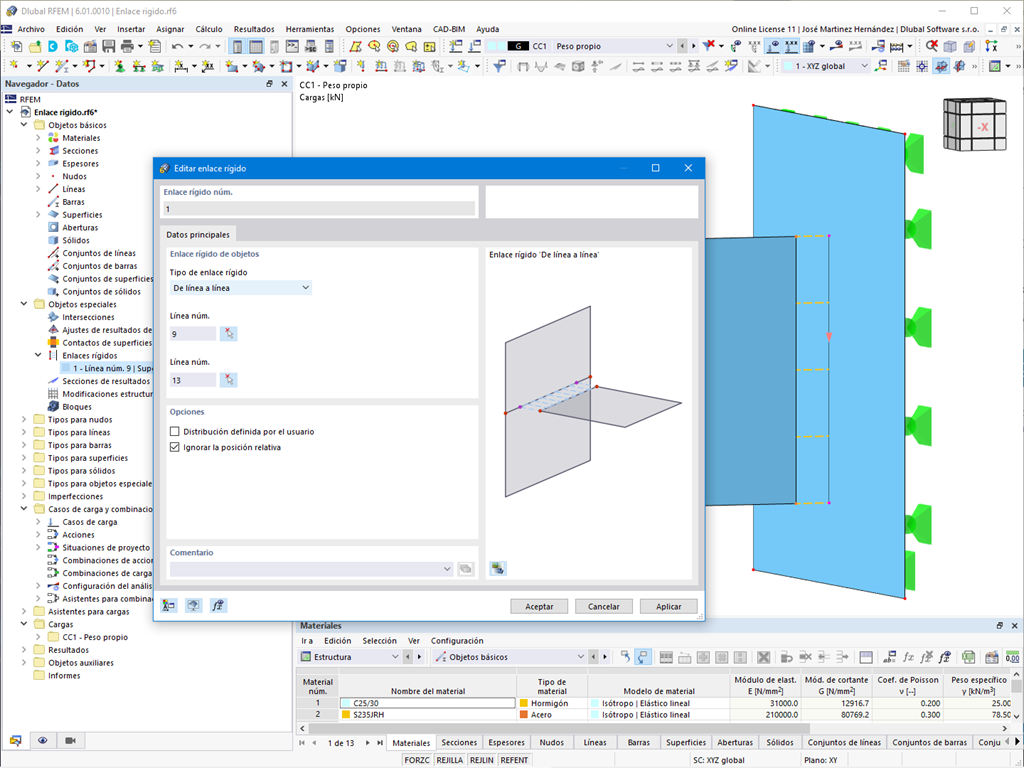
Task: Switch to the 'Superficies' table tab
Action: click(686, 743)
